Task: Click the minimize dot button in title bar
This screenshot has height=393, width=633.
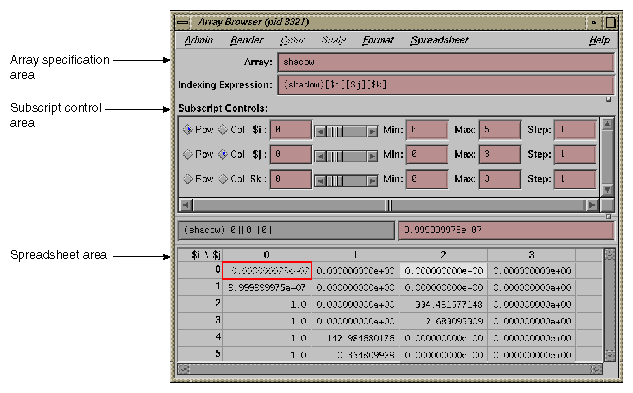Action: tap(593, 22)
